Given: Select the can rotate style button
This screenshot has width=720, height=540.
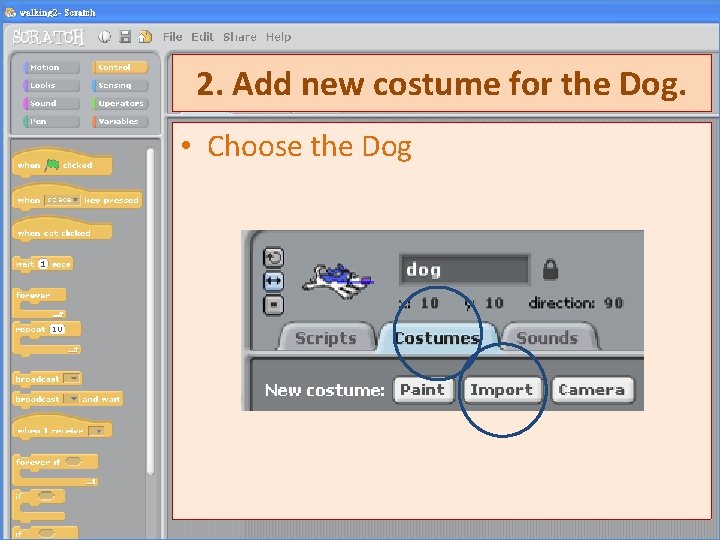Looking at the screenshot, I should point(274,257).
